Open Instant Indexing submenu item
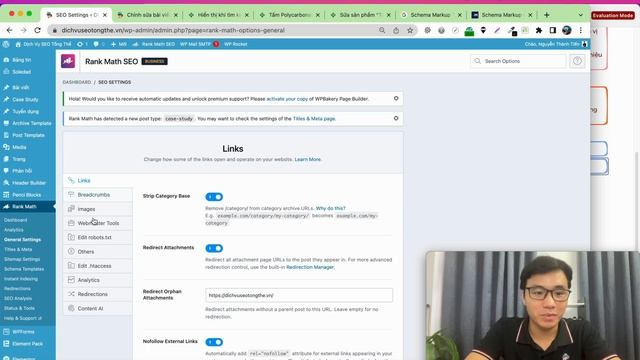 pos(21,279)
